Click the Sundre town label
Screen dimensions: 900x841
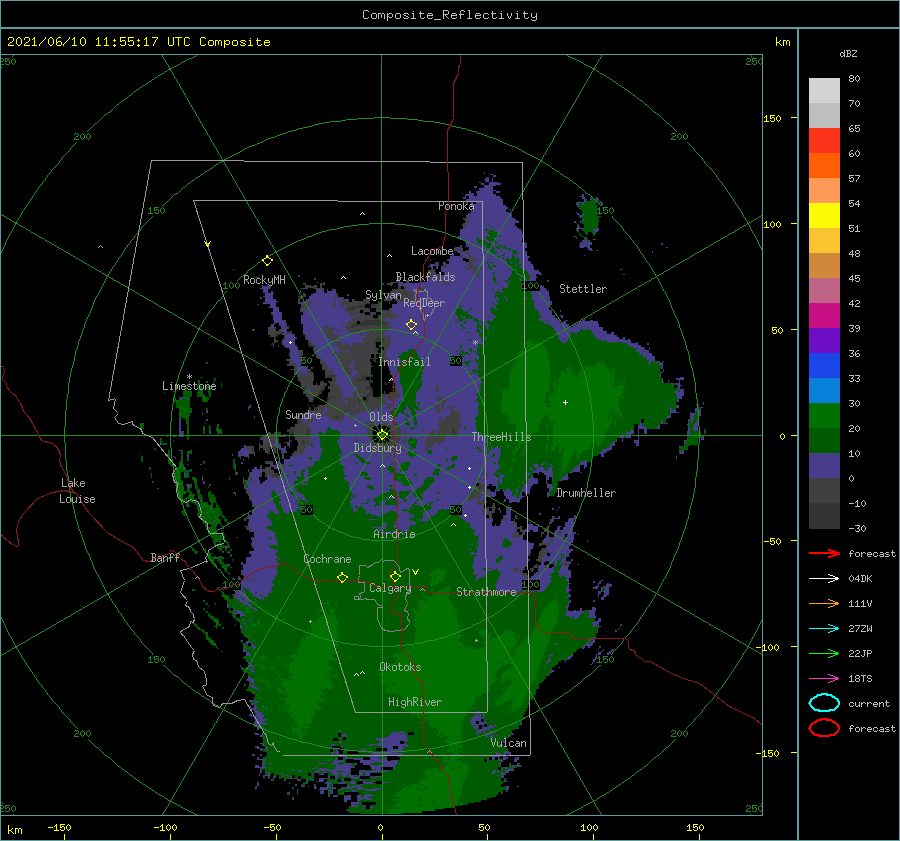pos(303,414)
